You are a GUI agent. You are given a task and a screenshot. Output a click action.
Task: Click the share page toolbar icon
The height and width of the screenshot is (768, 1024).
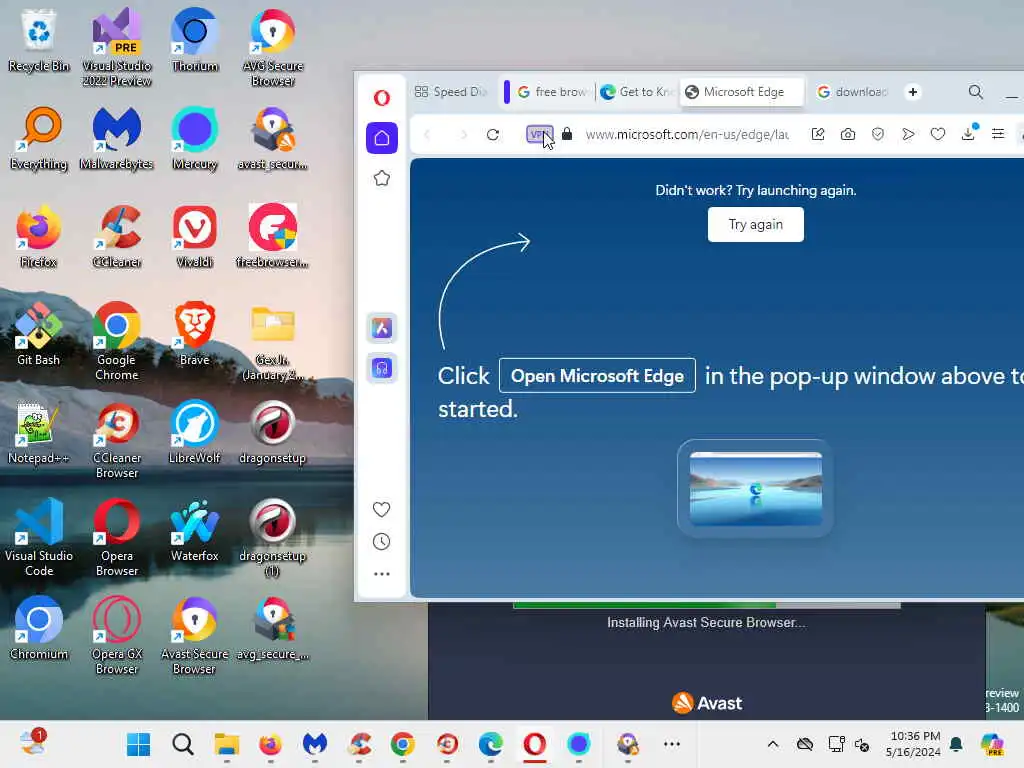(818, 134)
